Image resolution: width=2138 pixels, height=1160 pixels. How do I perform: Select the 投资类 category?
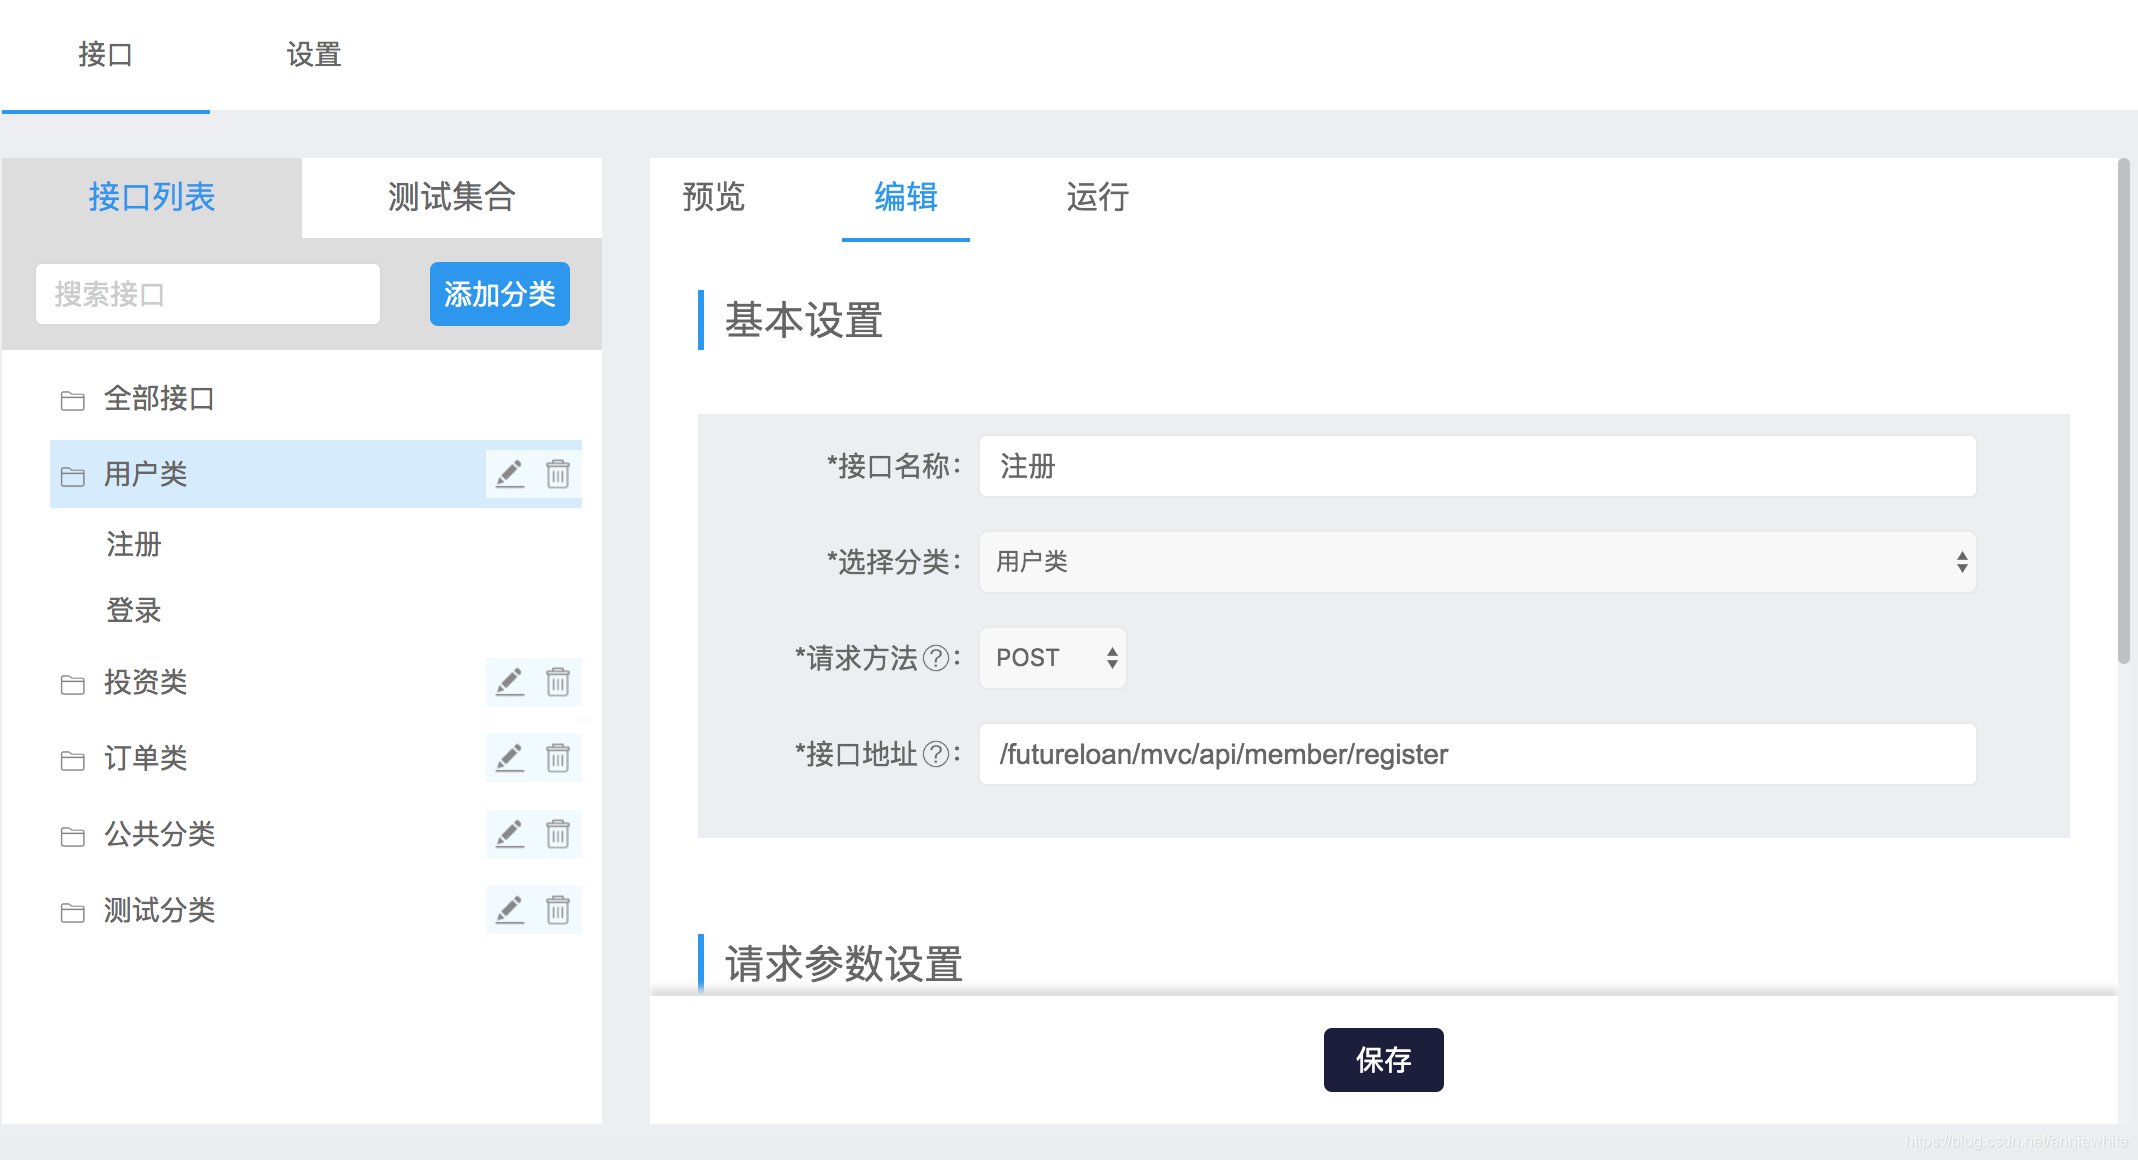(x=146, y=682)
